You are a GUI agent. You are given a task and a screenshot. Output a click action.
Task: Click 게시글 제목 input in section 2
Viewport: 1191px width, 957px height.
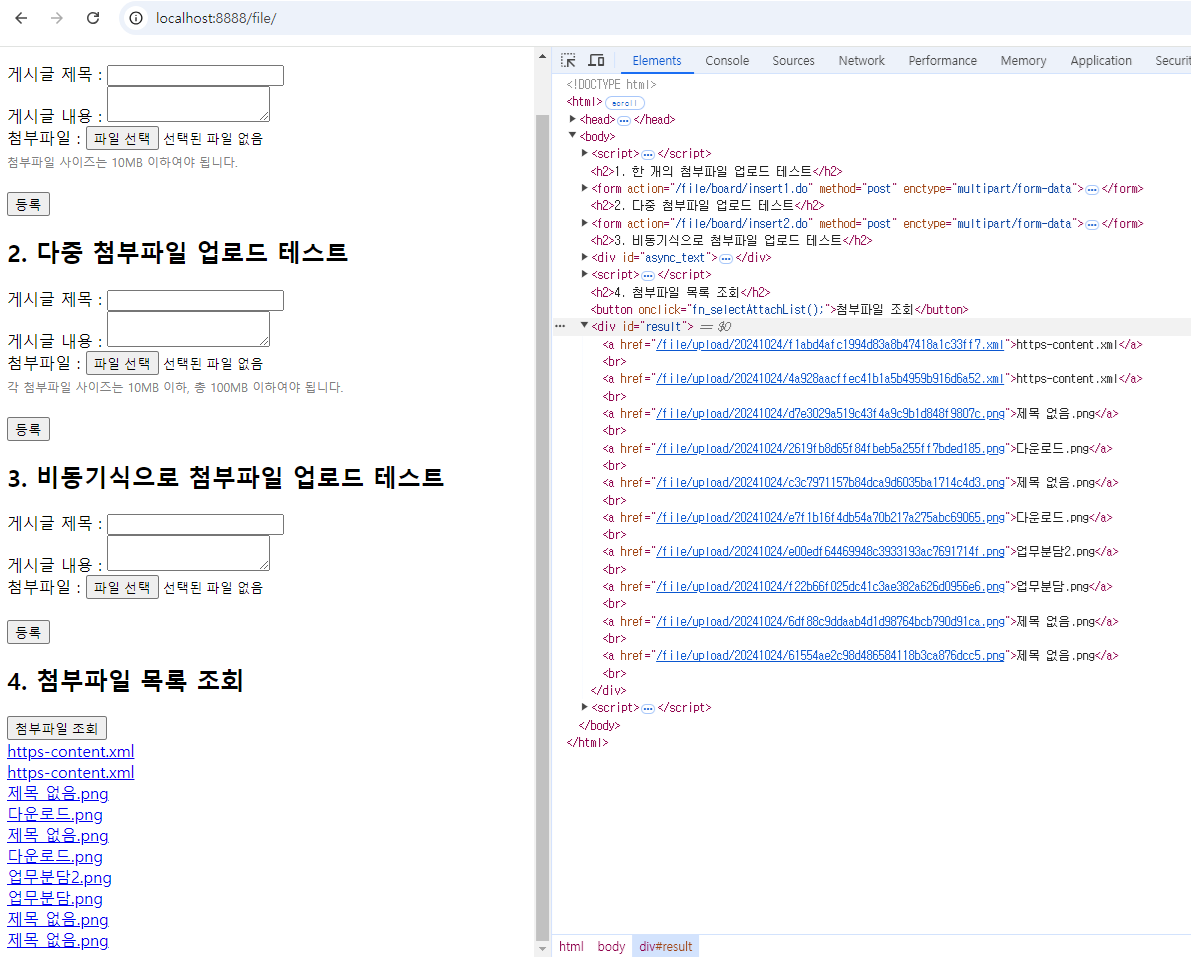[x=195, y=300]
